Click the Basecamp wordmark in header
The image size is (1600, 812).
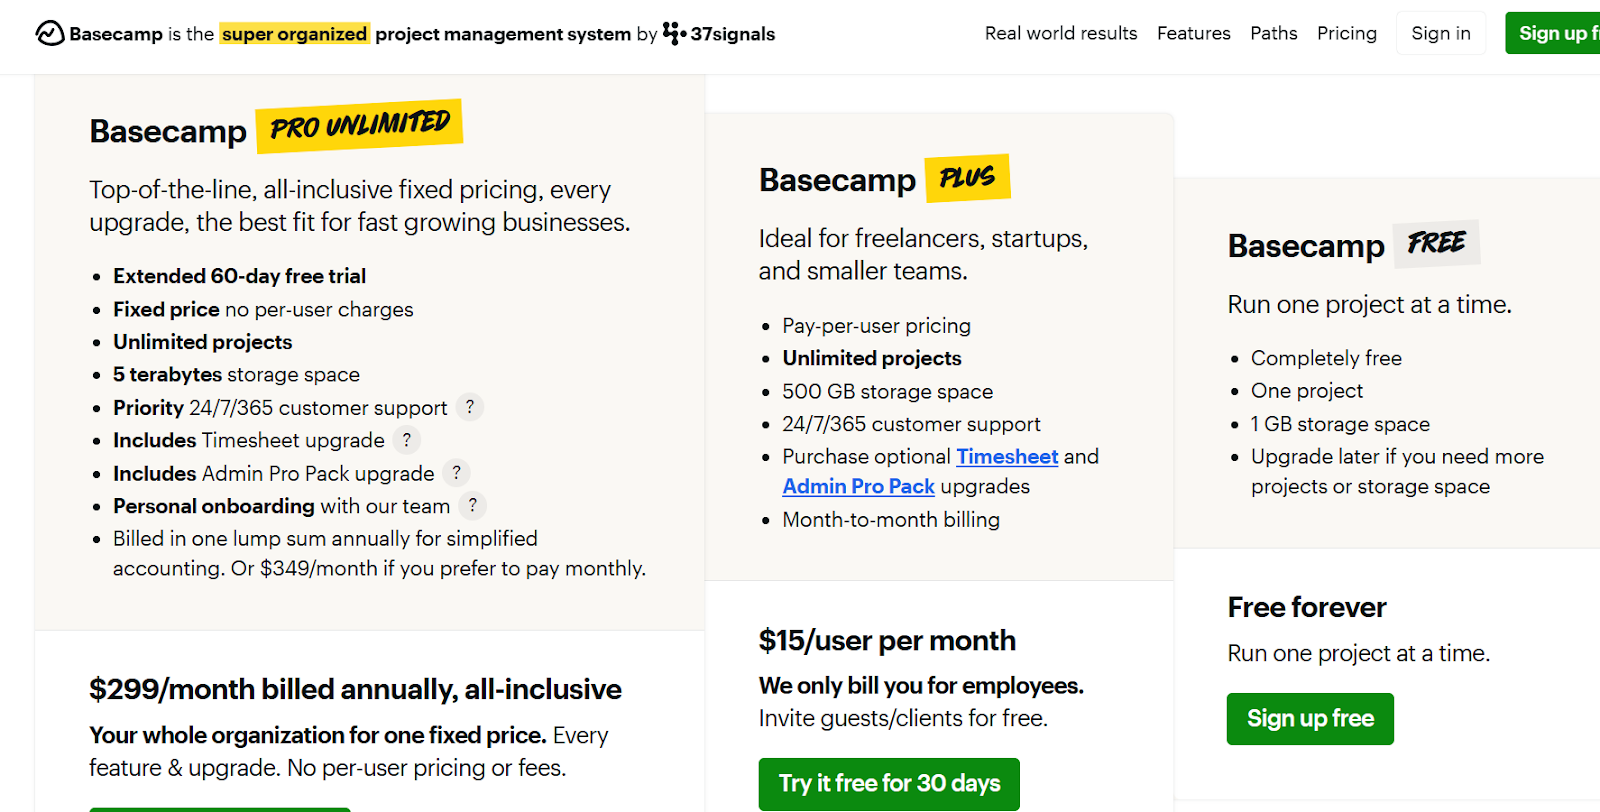point(116,34)
